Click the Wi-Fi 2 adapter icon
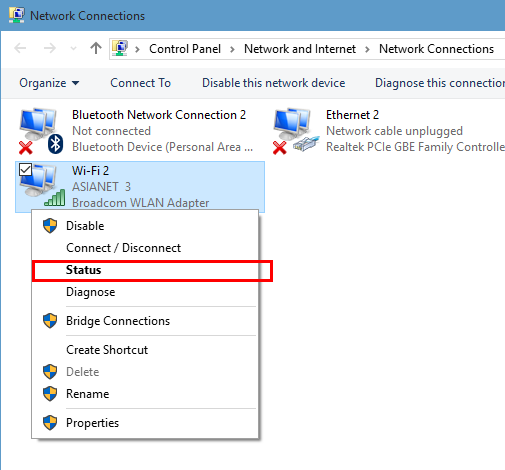 41,185
